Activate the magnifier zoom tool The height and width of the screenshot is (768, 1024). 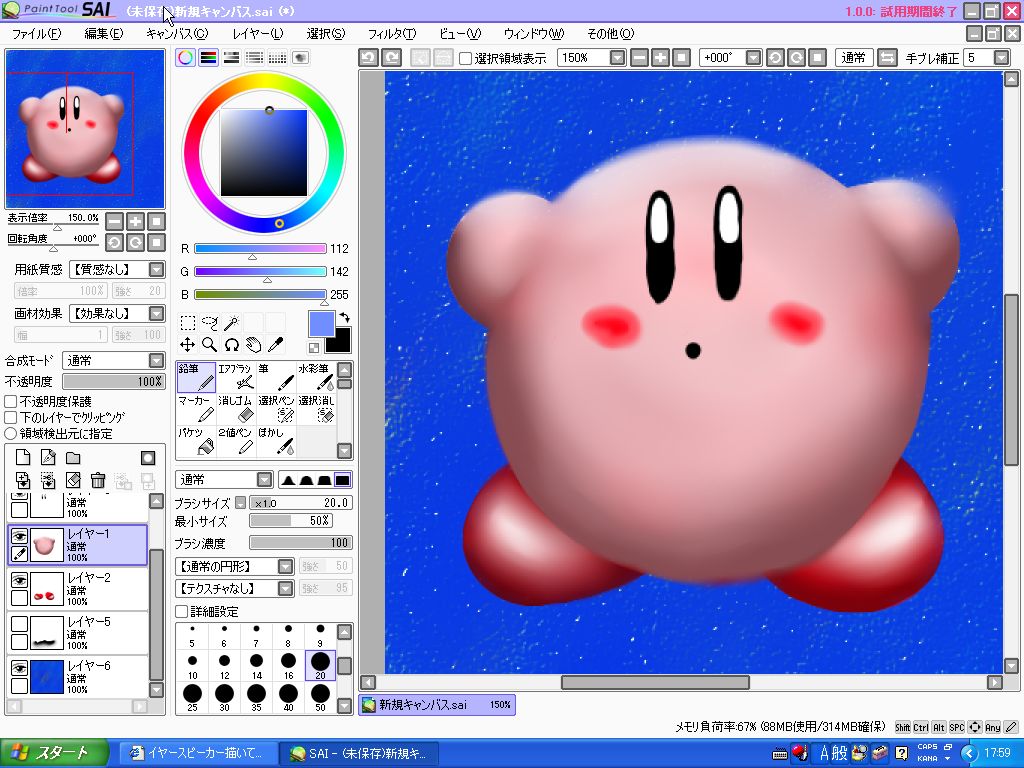click(210, 345)
